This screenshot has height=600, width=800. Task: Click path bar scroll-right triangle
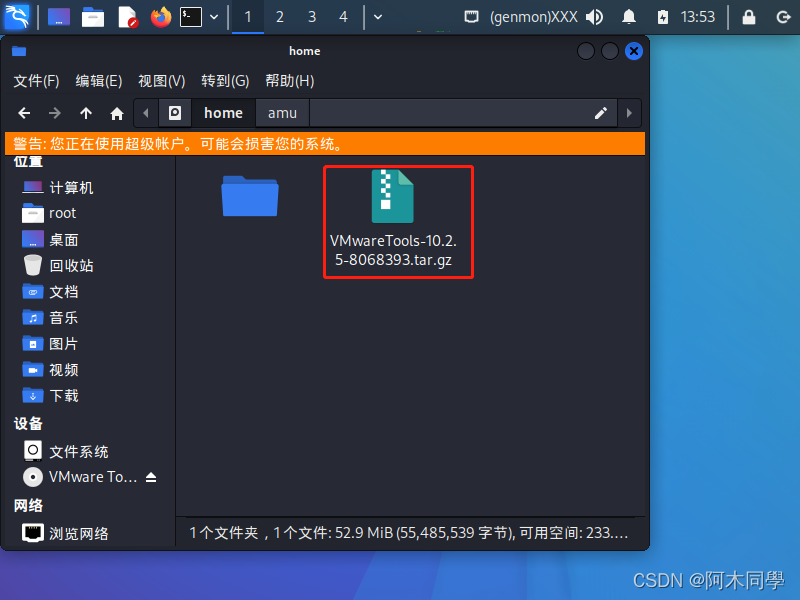tap(629, 113)
